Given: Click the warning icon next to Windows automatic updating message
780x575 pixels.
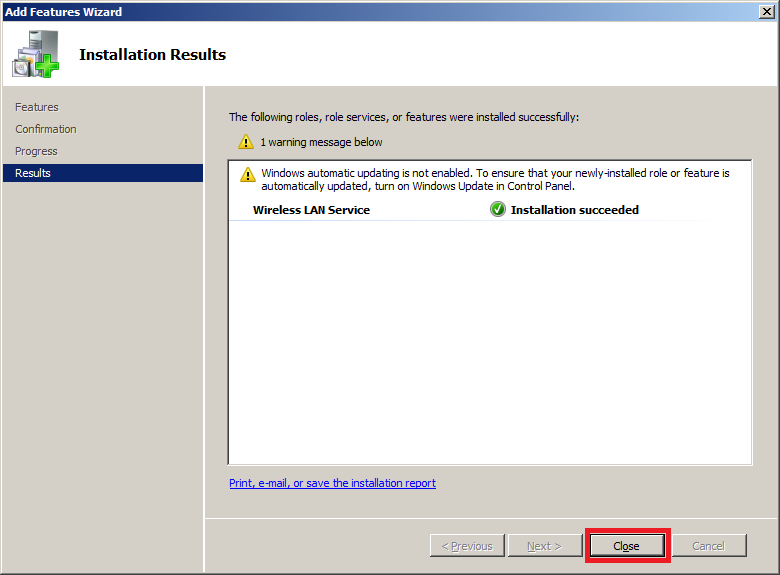Looking at the screenshot, I should pos(248,175).
